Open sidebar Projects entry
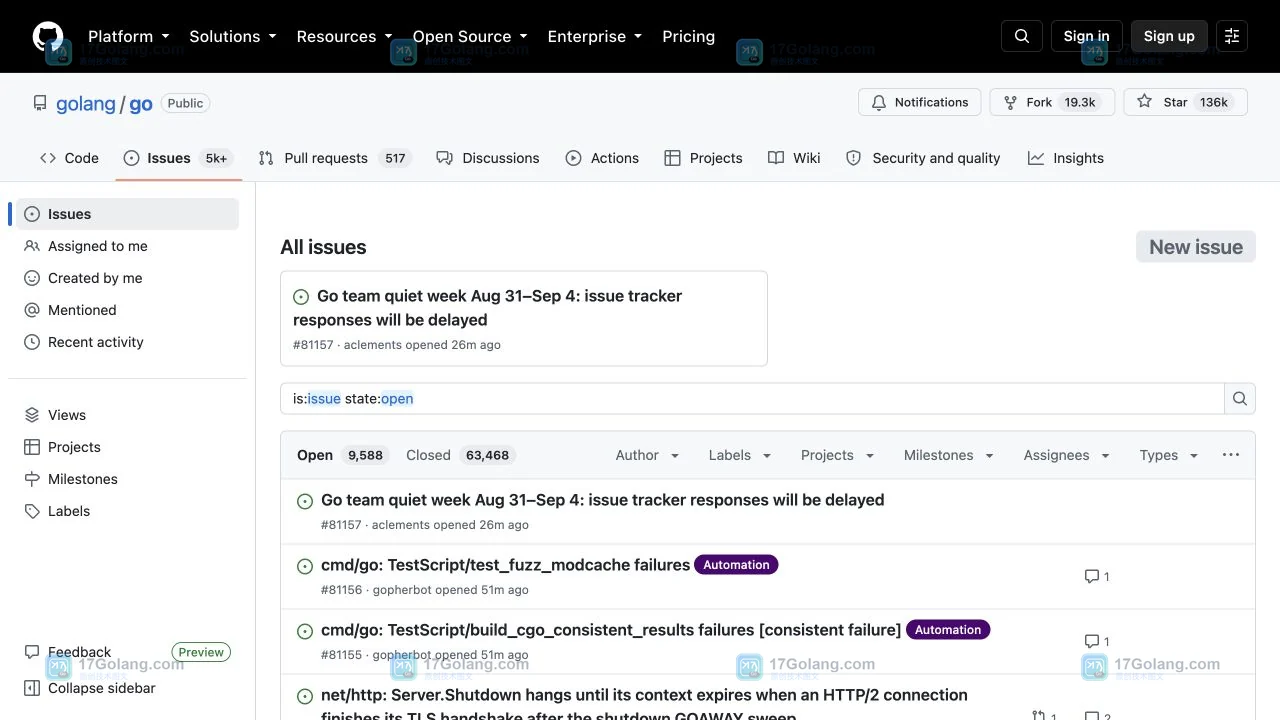 point(127,447)
